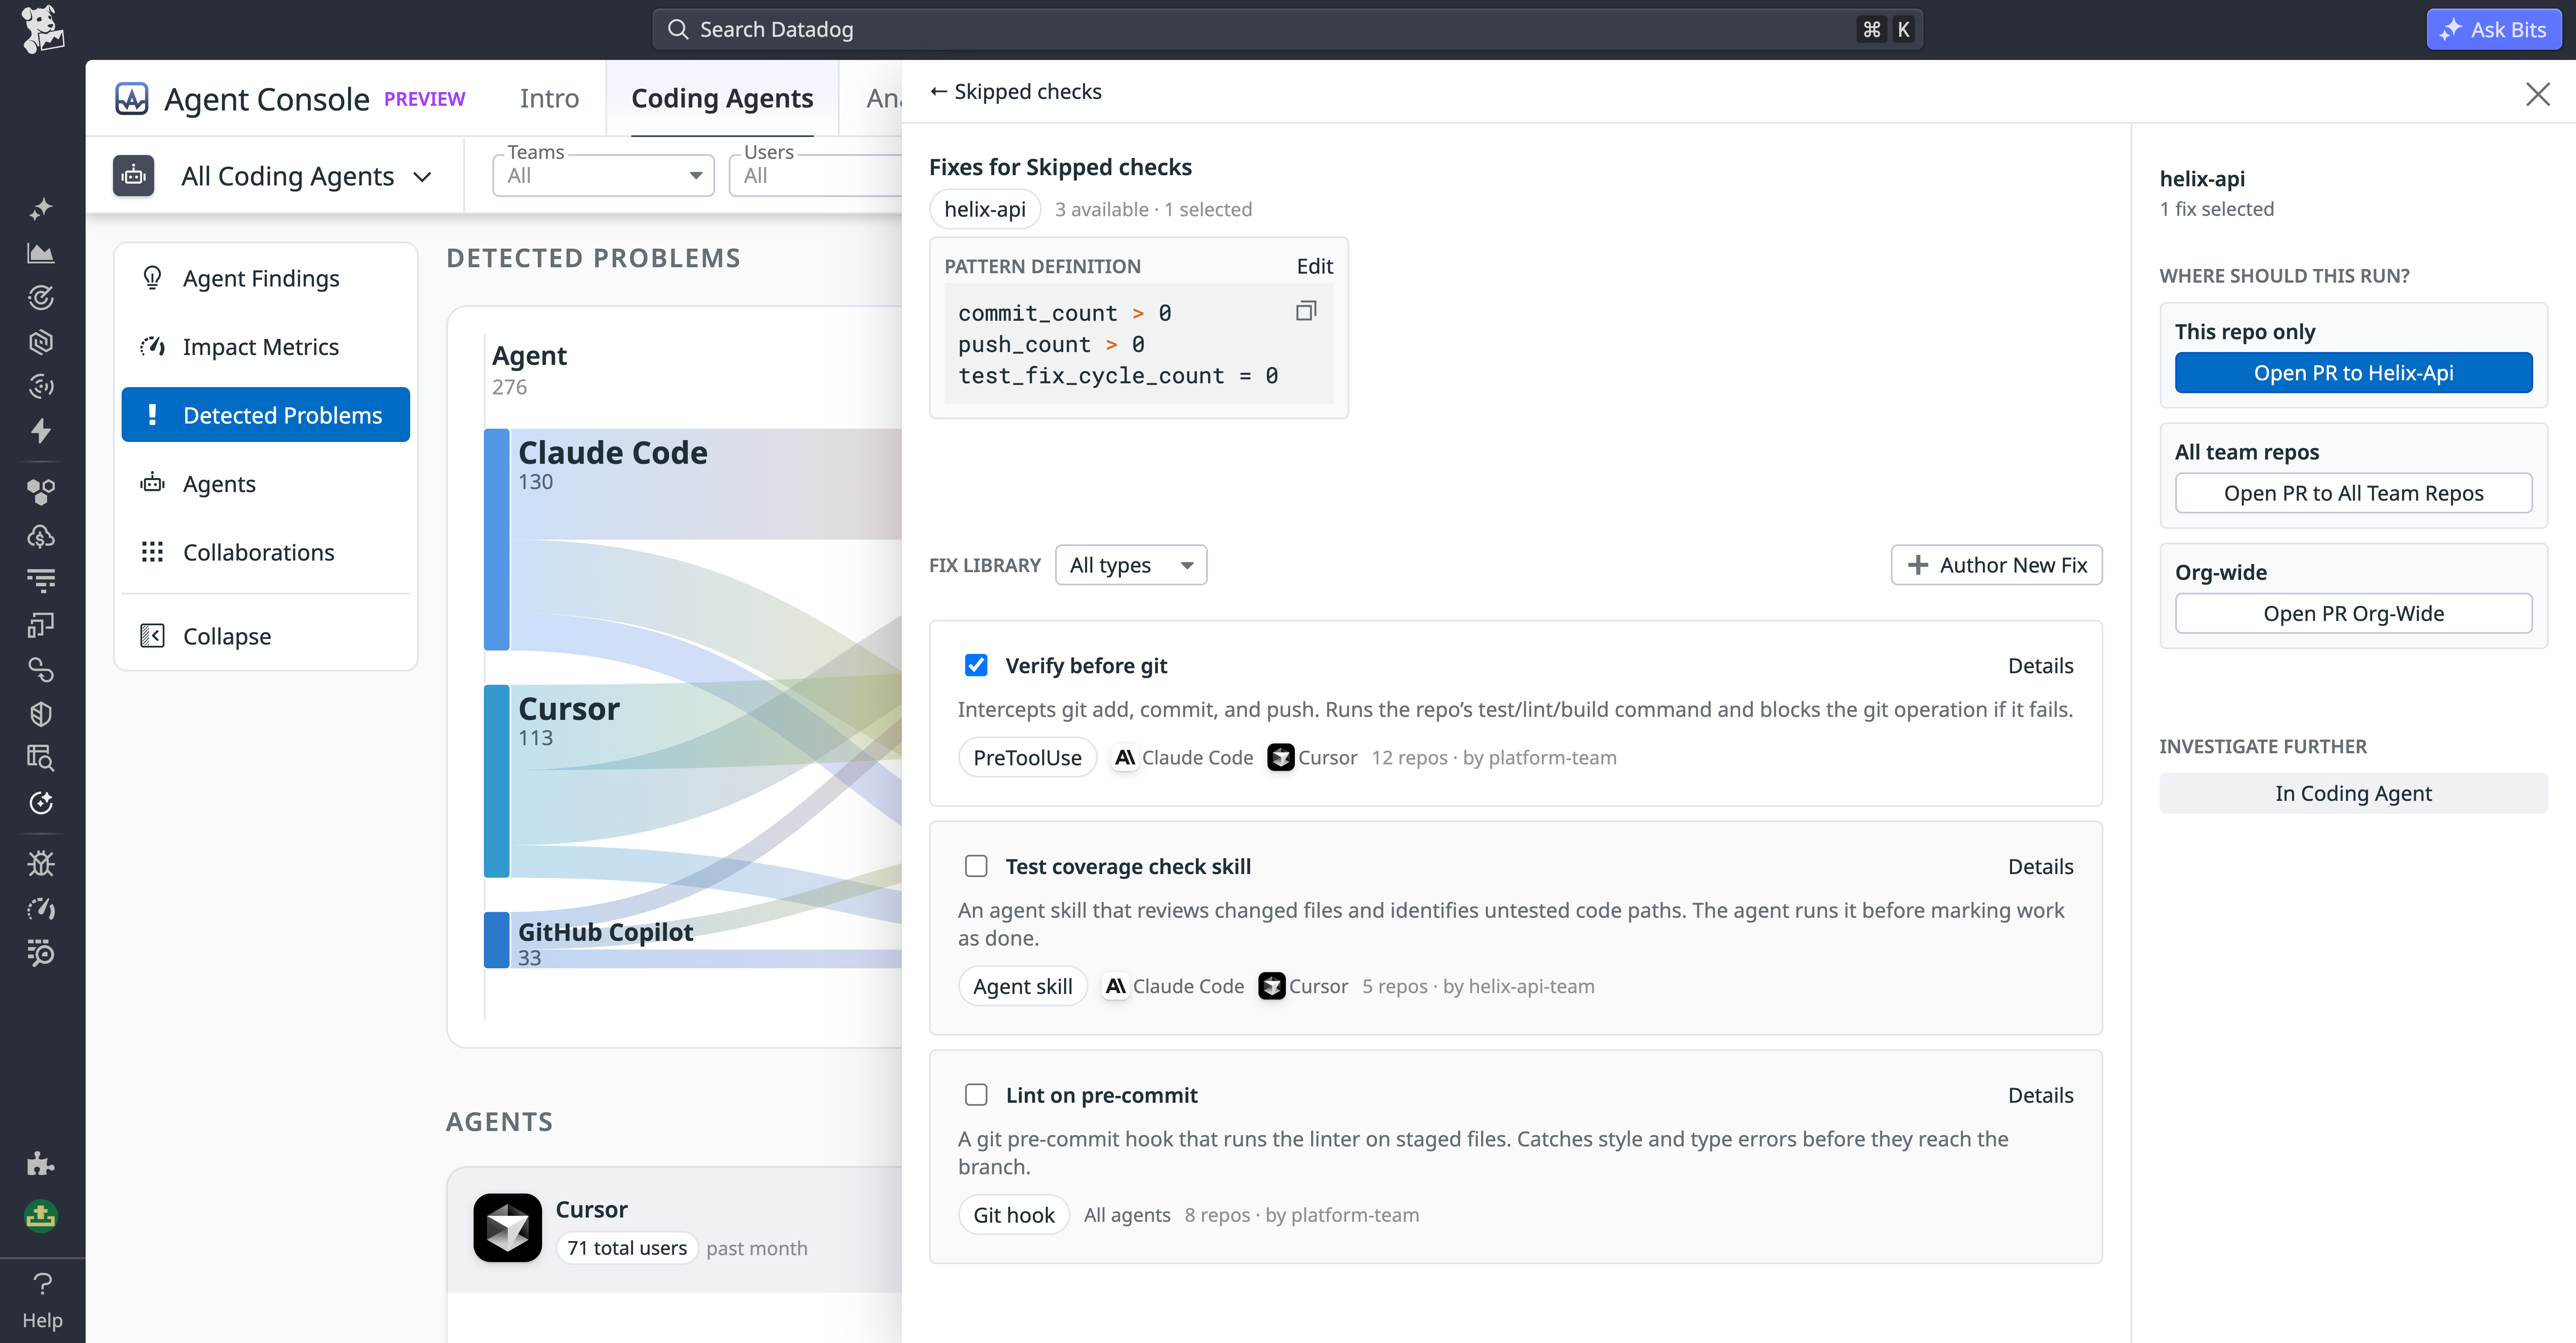The image size is (2576, 1343).
Task: Open the looping S-curve arrow sidebar icon
Action: click(x=41, y=669)
